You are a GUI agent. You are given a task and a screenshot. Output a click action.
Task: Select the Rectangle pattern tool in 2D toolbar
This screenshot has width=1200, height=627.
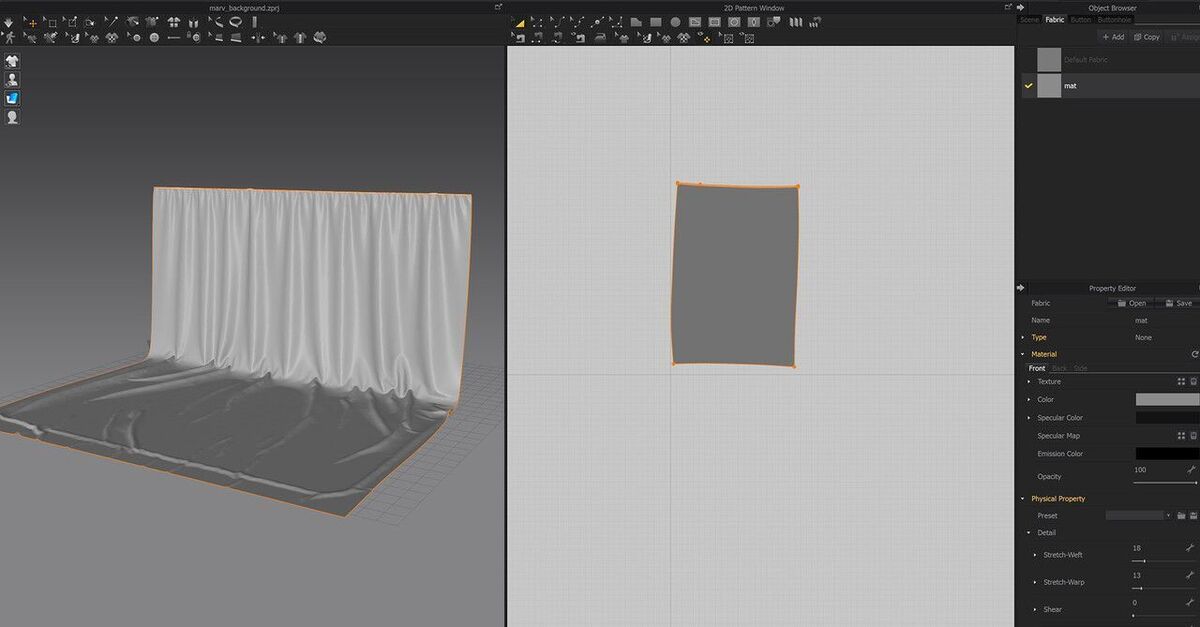656,21
